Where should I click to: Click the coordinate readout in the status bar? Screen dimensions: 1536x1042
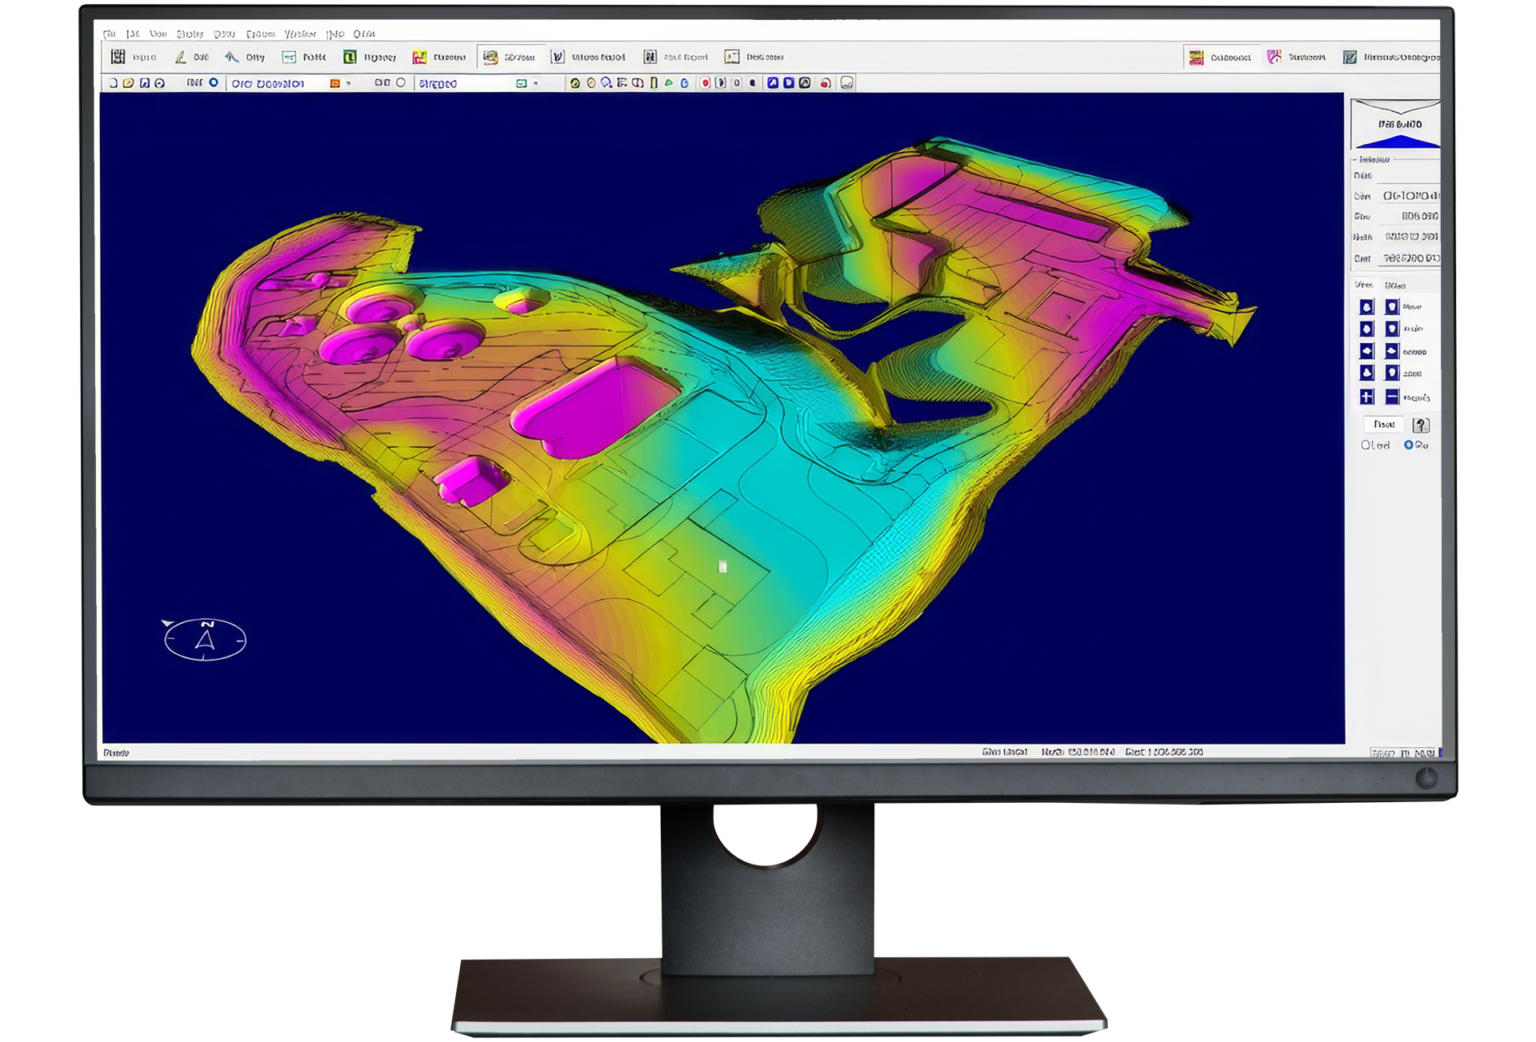coord(1080,750)
